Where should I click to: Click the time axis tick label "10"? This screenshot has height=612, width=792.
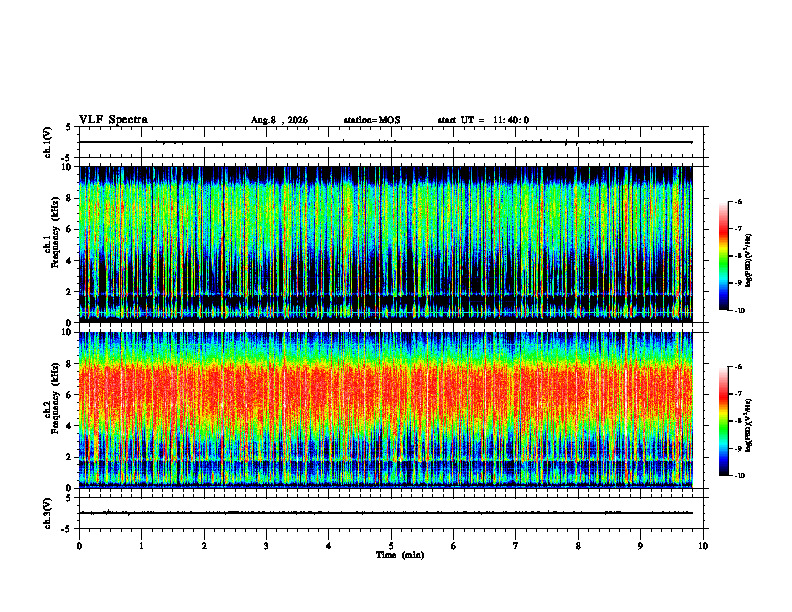[703, 546]
